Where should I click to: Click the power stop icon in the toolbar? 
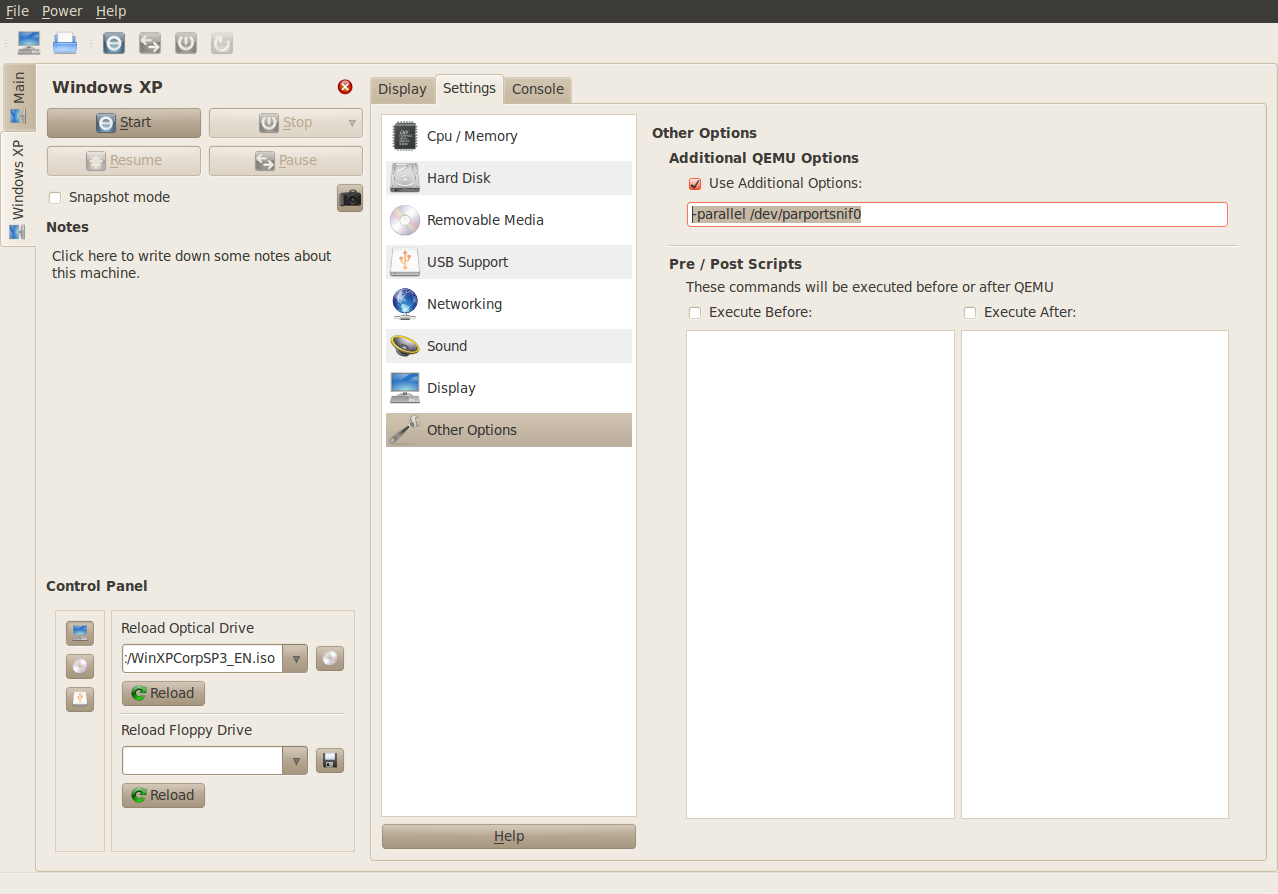click(x=186, y=43)
